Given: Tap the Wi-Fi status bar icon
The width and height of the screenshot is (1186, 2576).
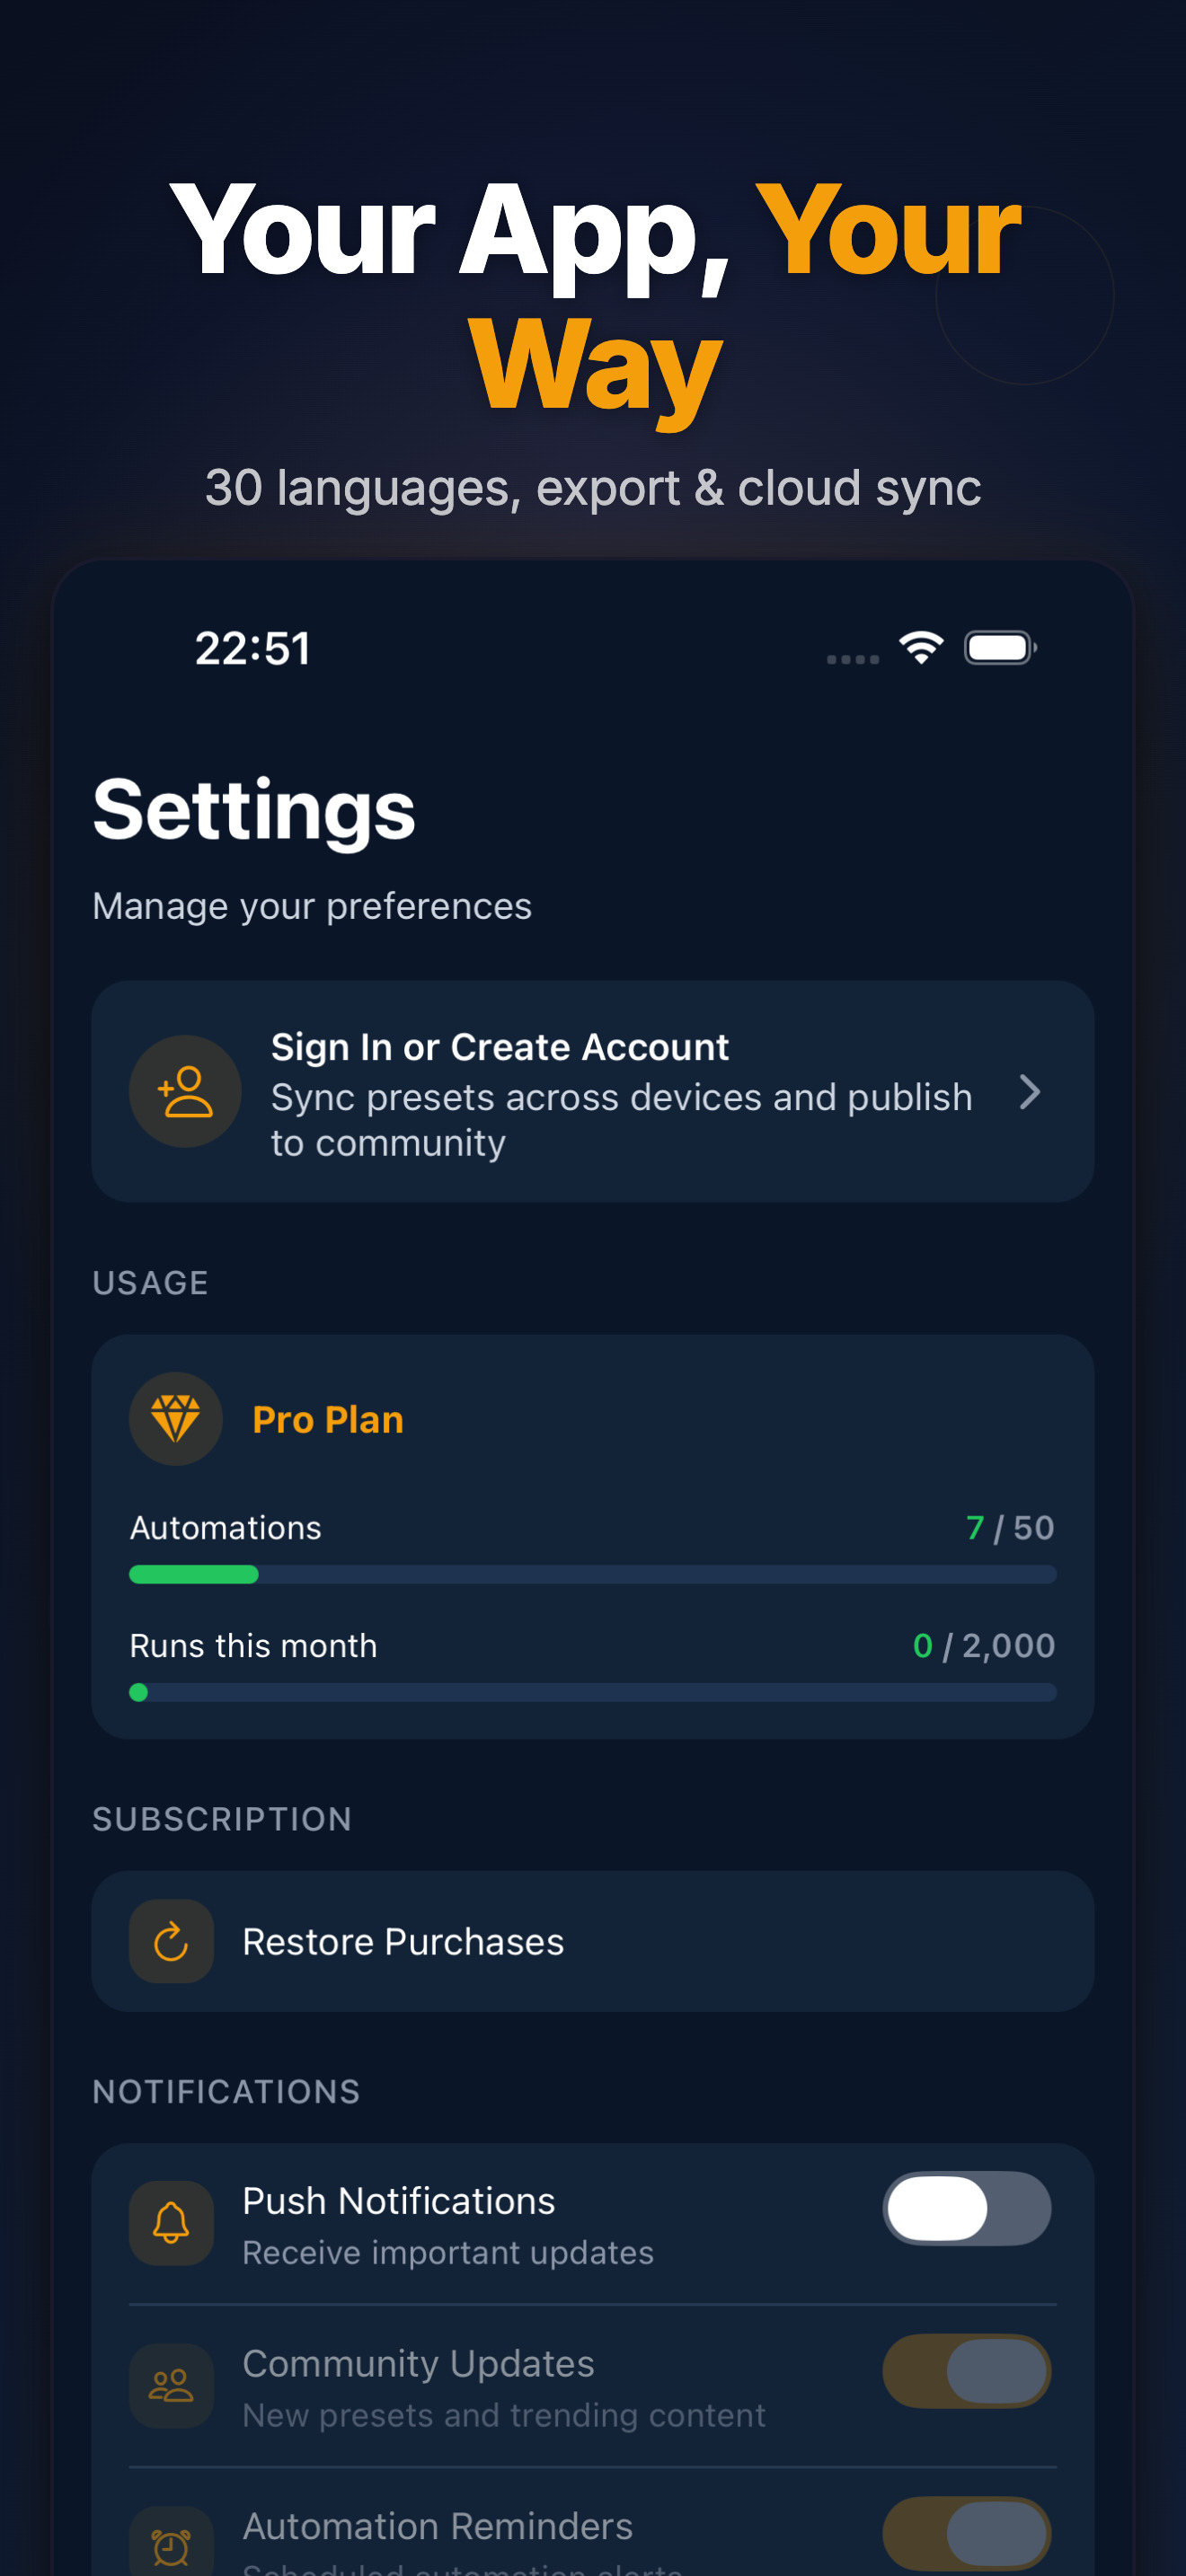Looking at the screenshot, I should 921,647.
